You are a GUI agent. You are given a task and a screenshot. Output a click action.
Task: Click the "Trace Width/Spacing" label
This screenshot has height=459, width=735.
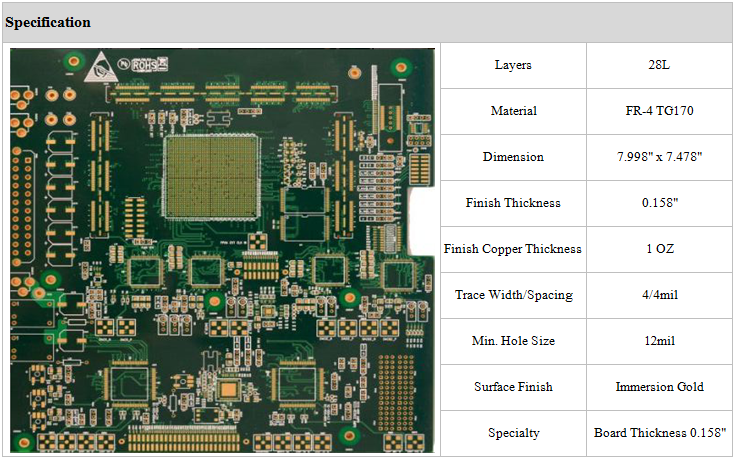click(514, 295)
